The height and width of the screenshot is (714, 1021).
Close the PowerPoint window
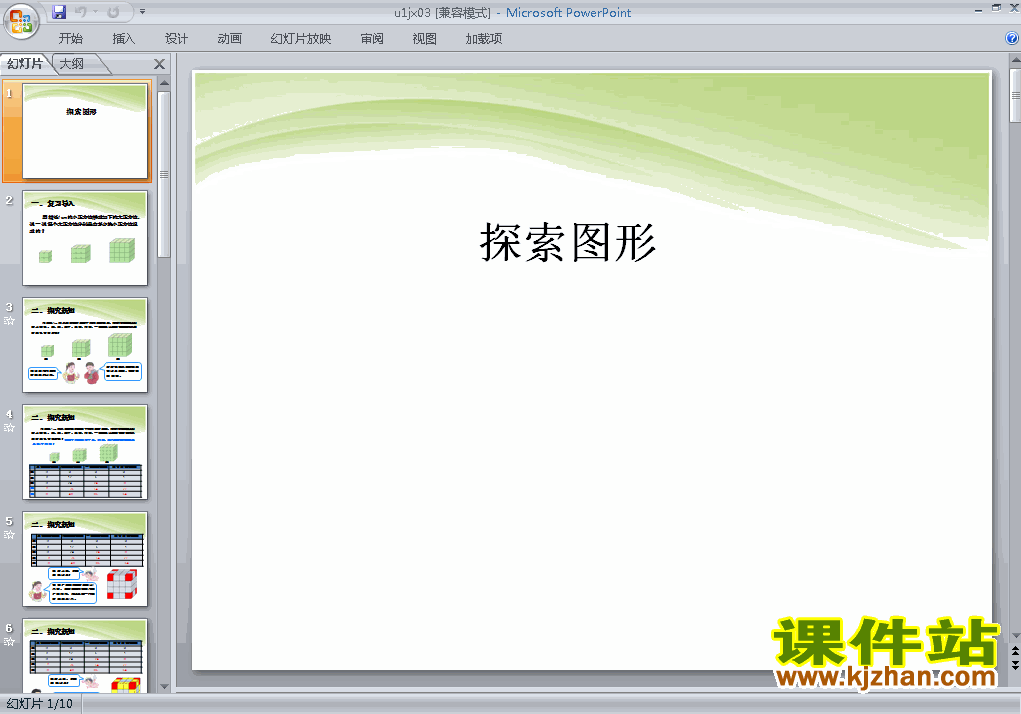click(x=1014, y=8)
